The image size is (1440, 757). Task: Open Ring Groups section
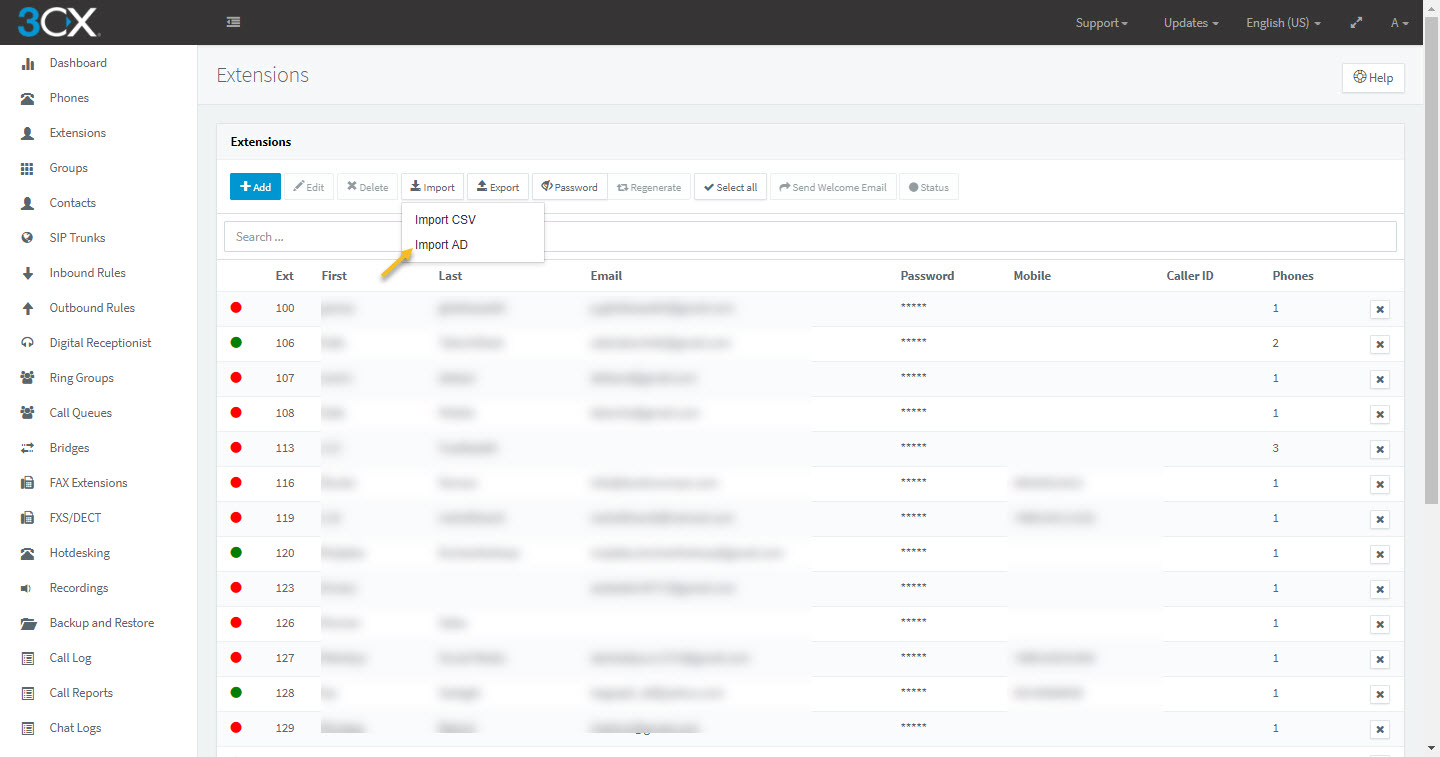pos(81,378)
